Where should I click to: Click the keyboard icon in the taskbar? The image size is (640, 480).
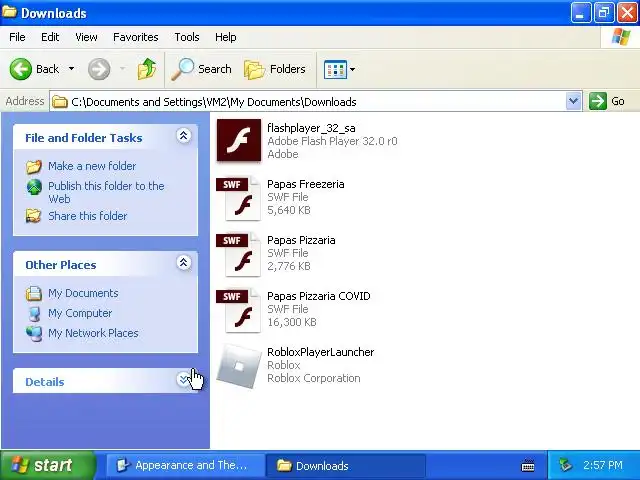(x=528, y=465)
